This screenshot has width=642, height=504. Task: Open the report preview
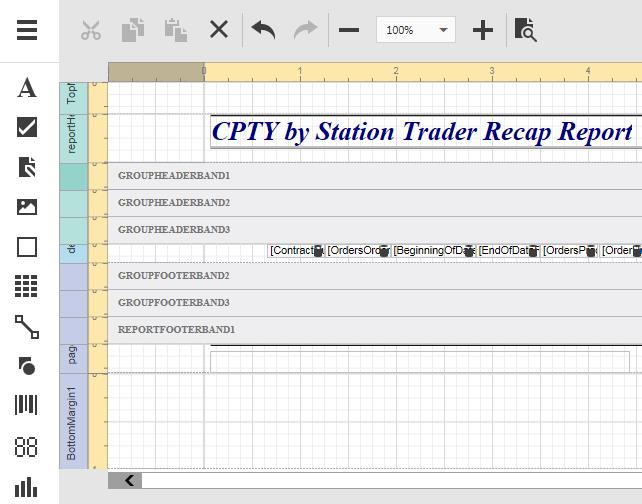526,30
